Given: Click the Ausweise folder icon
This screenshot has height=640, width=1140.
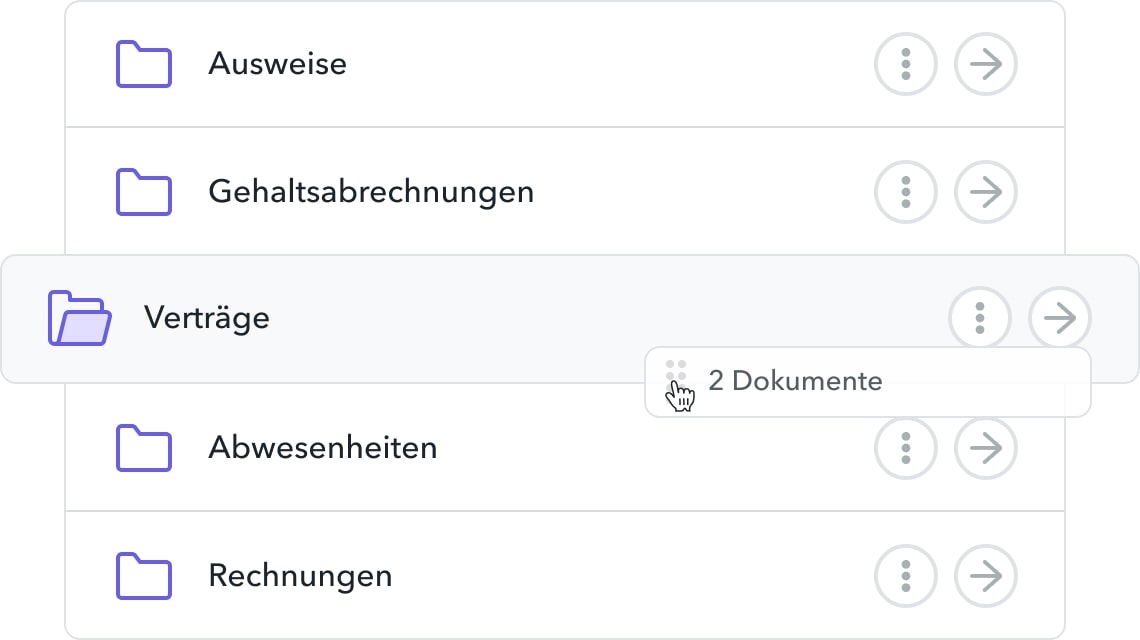Looking at the screenshot, I should (144, 64).
